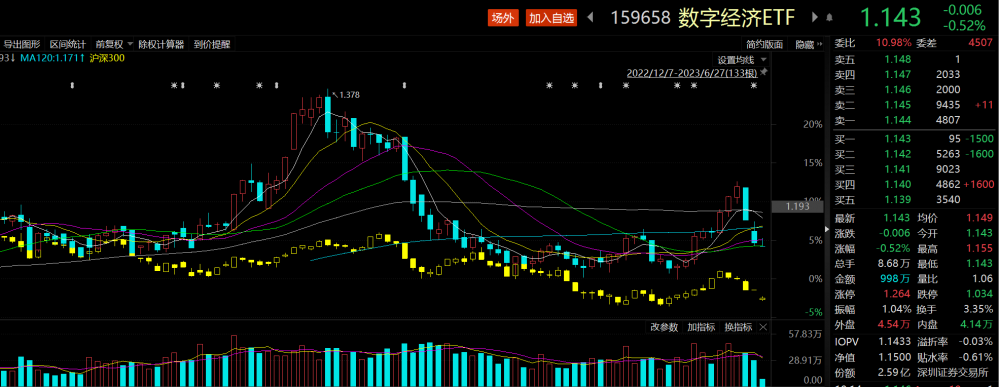Close the volume indicator panel

(x=763, y=327)
